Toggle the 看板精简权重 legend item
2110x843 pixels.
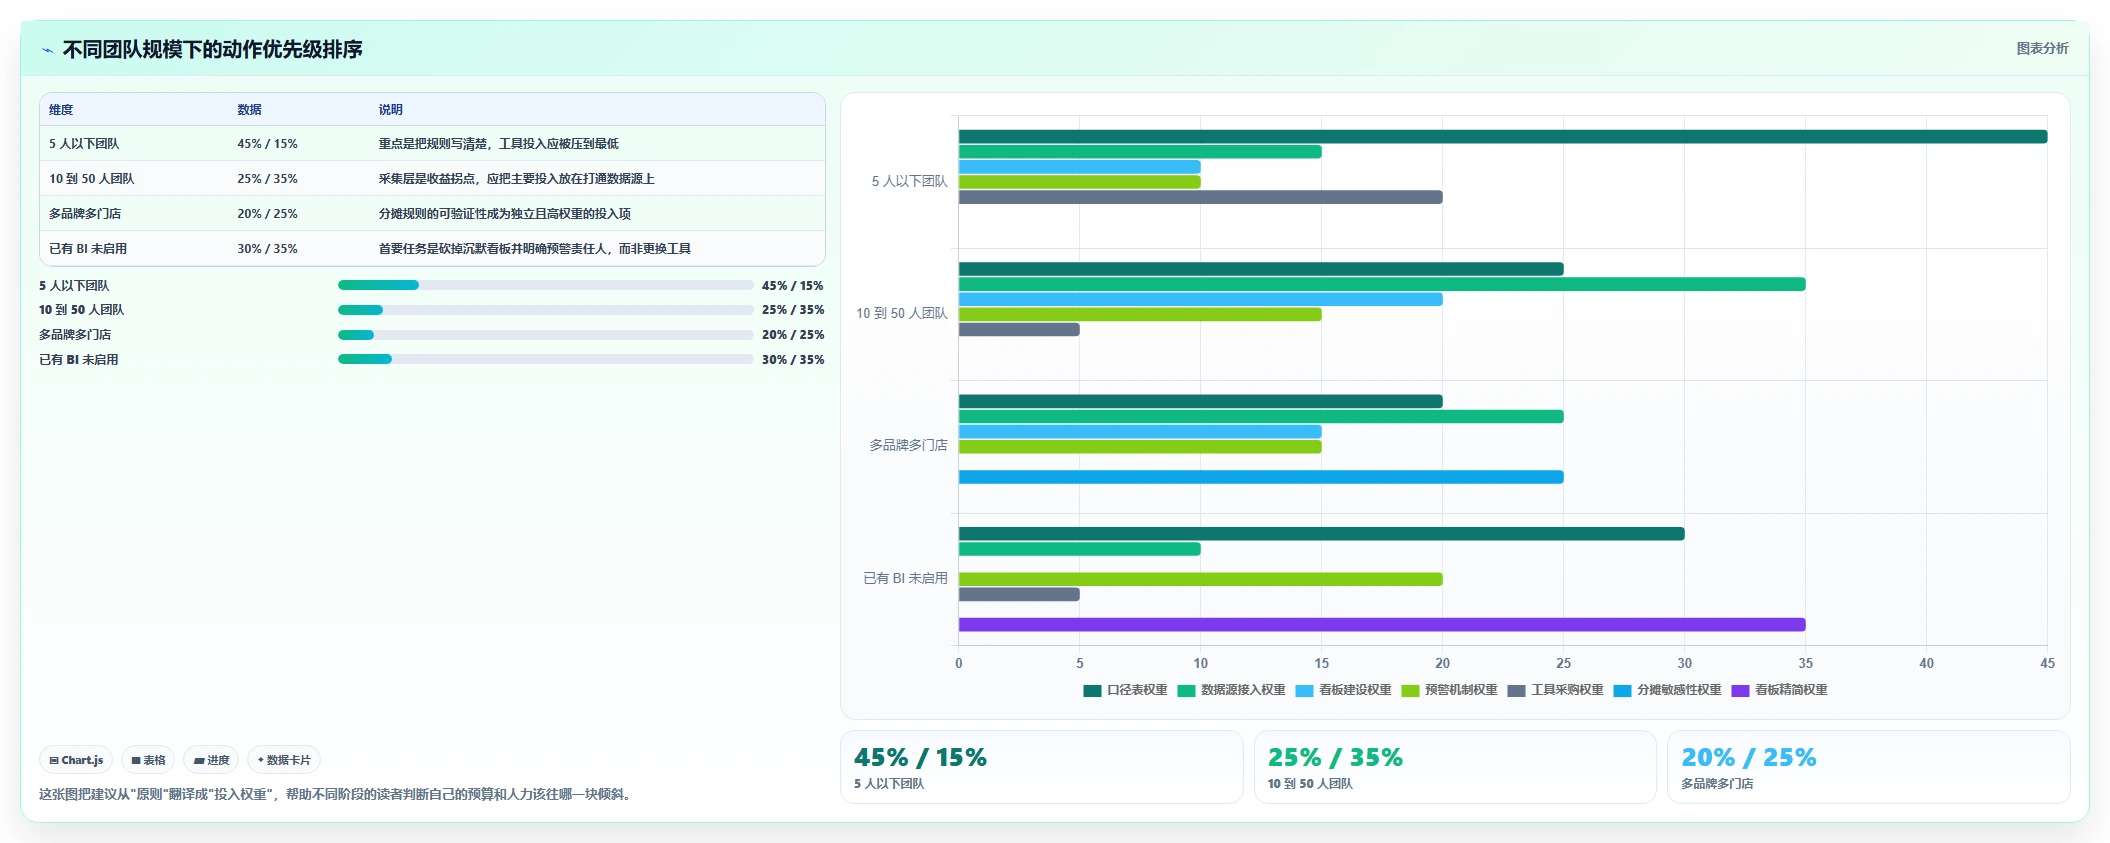click(x=1779, y=690)
